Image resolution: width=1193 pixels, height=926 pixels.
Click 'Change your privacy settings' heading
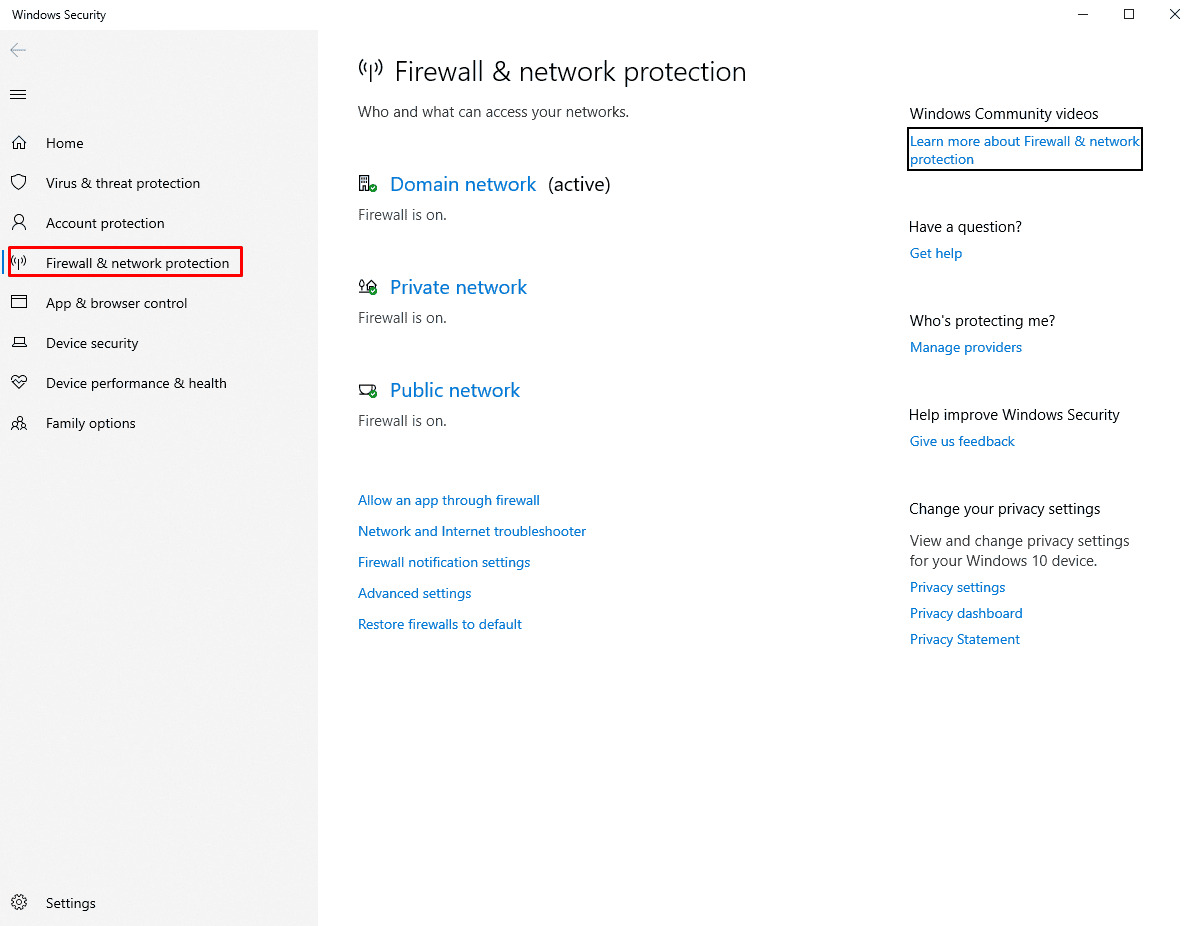(x=1004, y=509)
